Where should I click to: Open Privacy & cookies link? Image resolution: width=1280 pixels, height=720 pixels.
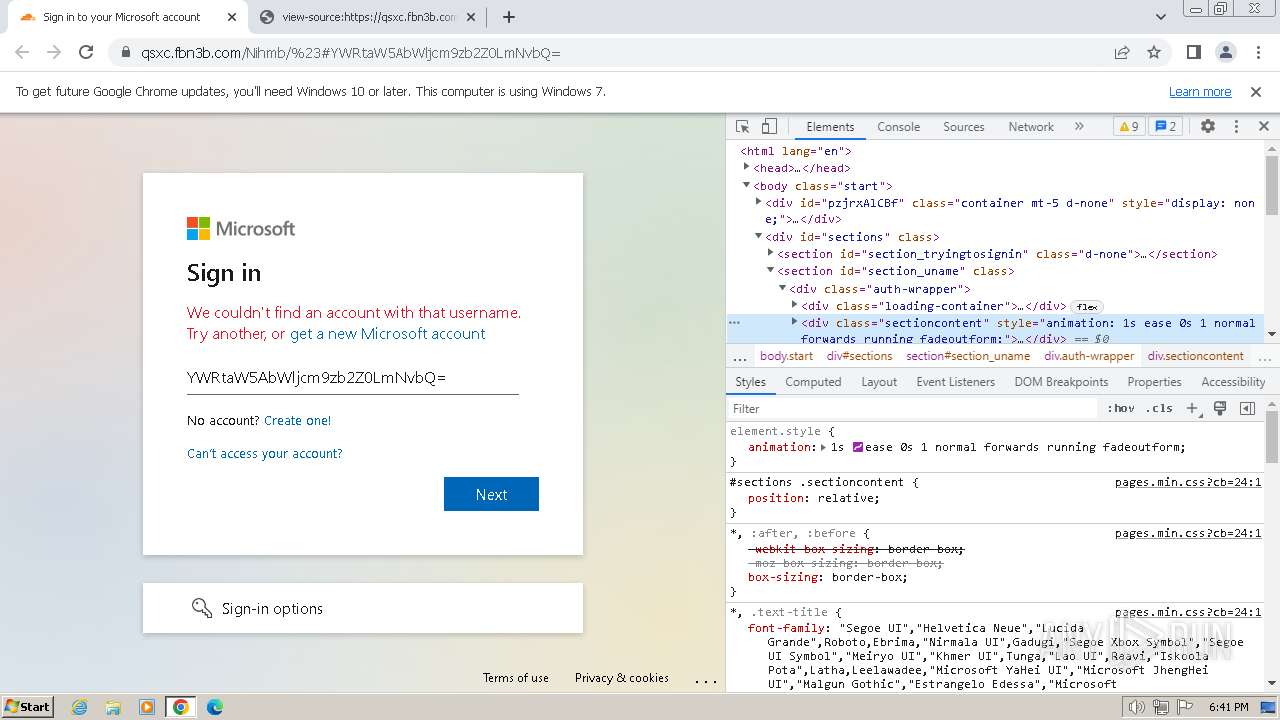point(622,678)
